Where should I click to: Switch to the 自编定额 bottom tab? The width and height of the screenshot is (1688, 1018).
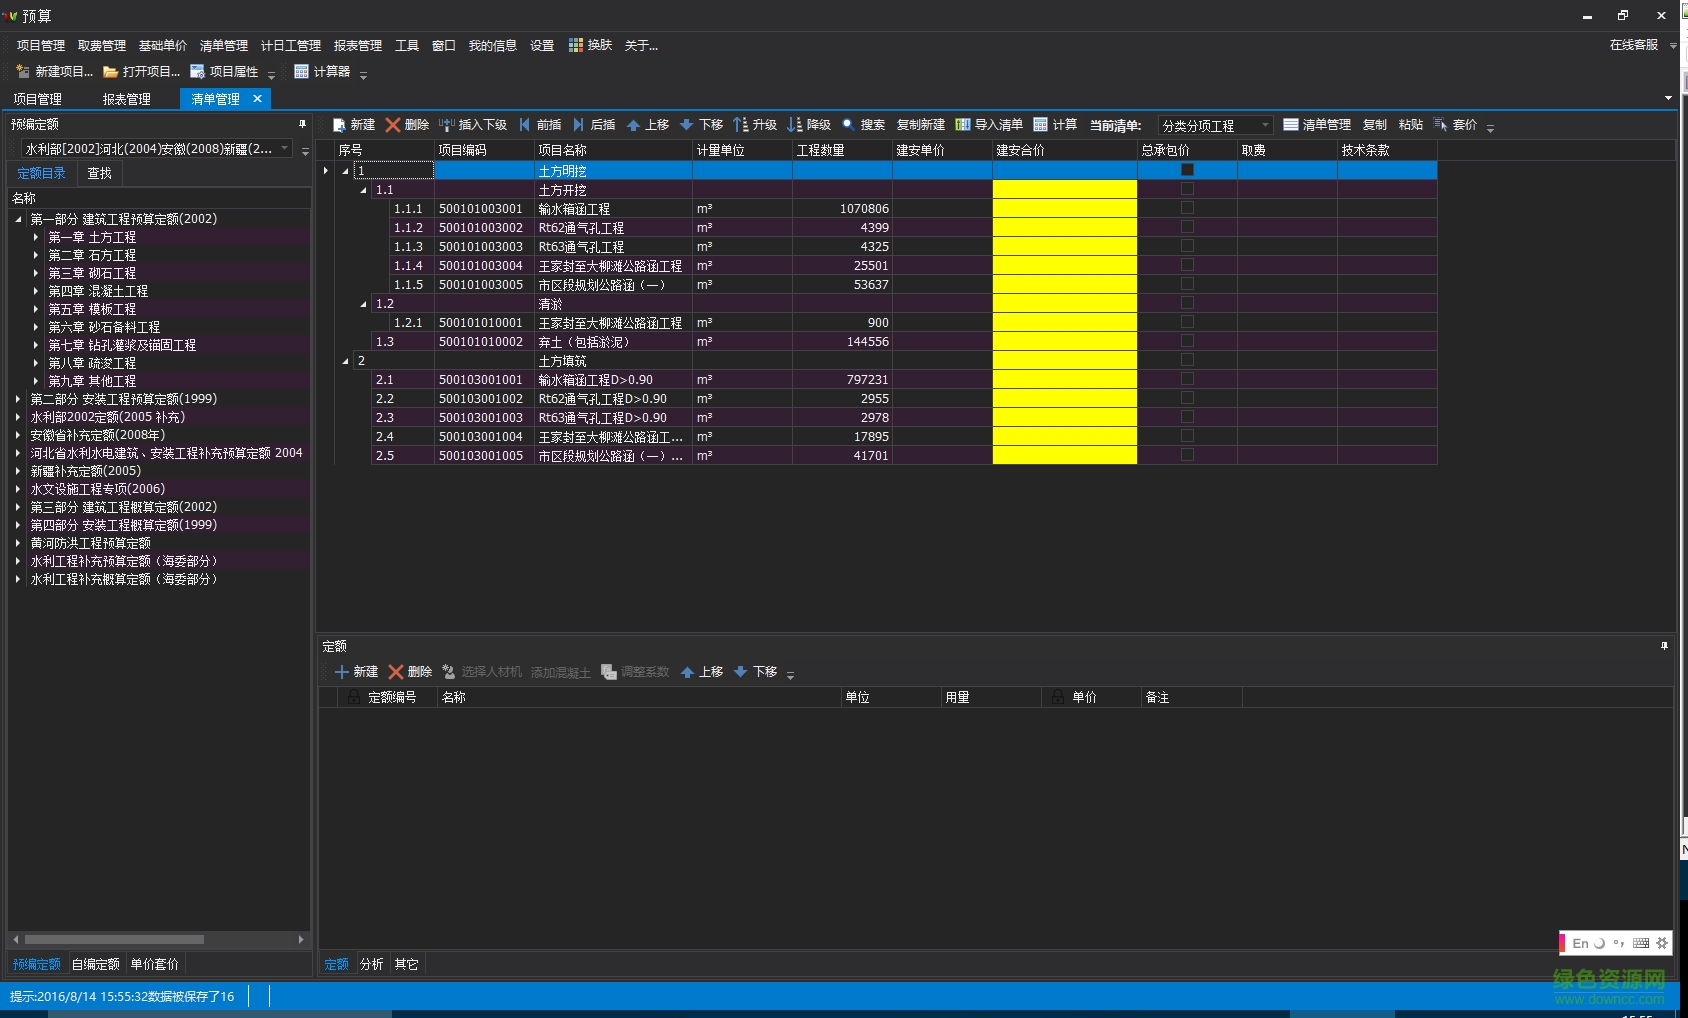coord(96,964)
